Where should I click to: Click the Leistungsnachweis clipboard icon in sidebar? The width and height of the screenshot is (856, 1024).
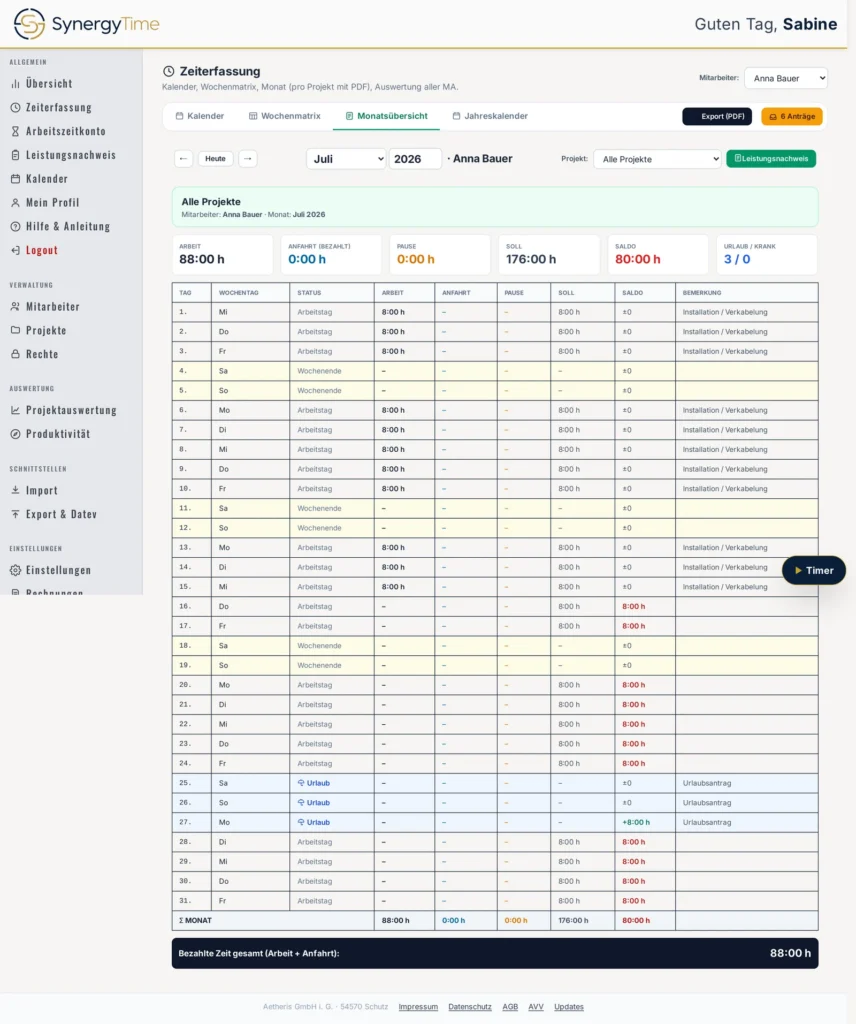point(15,155)
